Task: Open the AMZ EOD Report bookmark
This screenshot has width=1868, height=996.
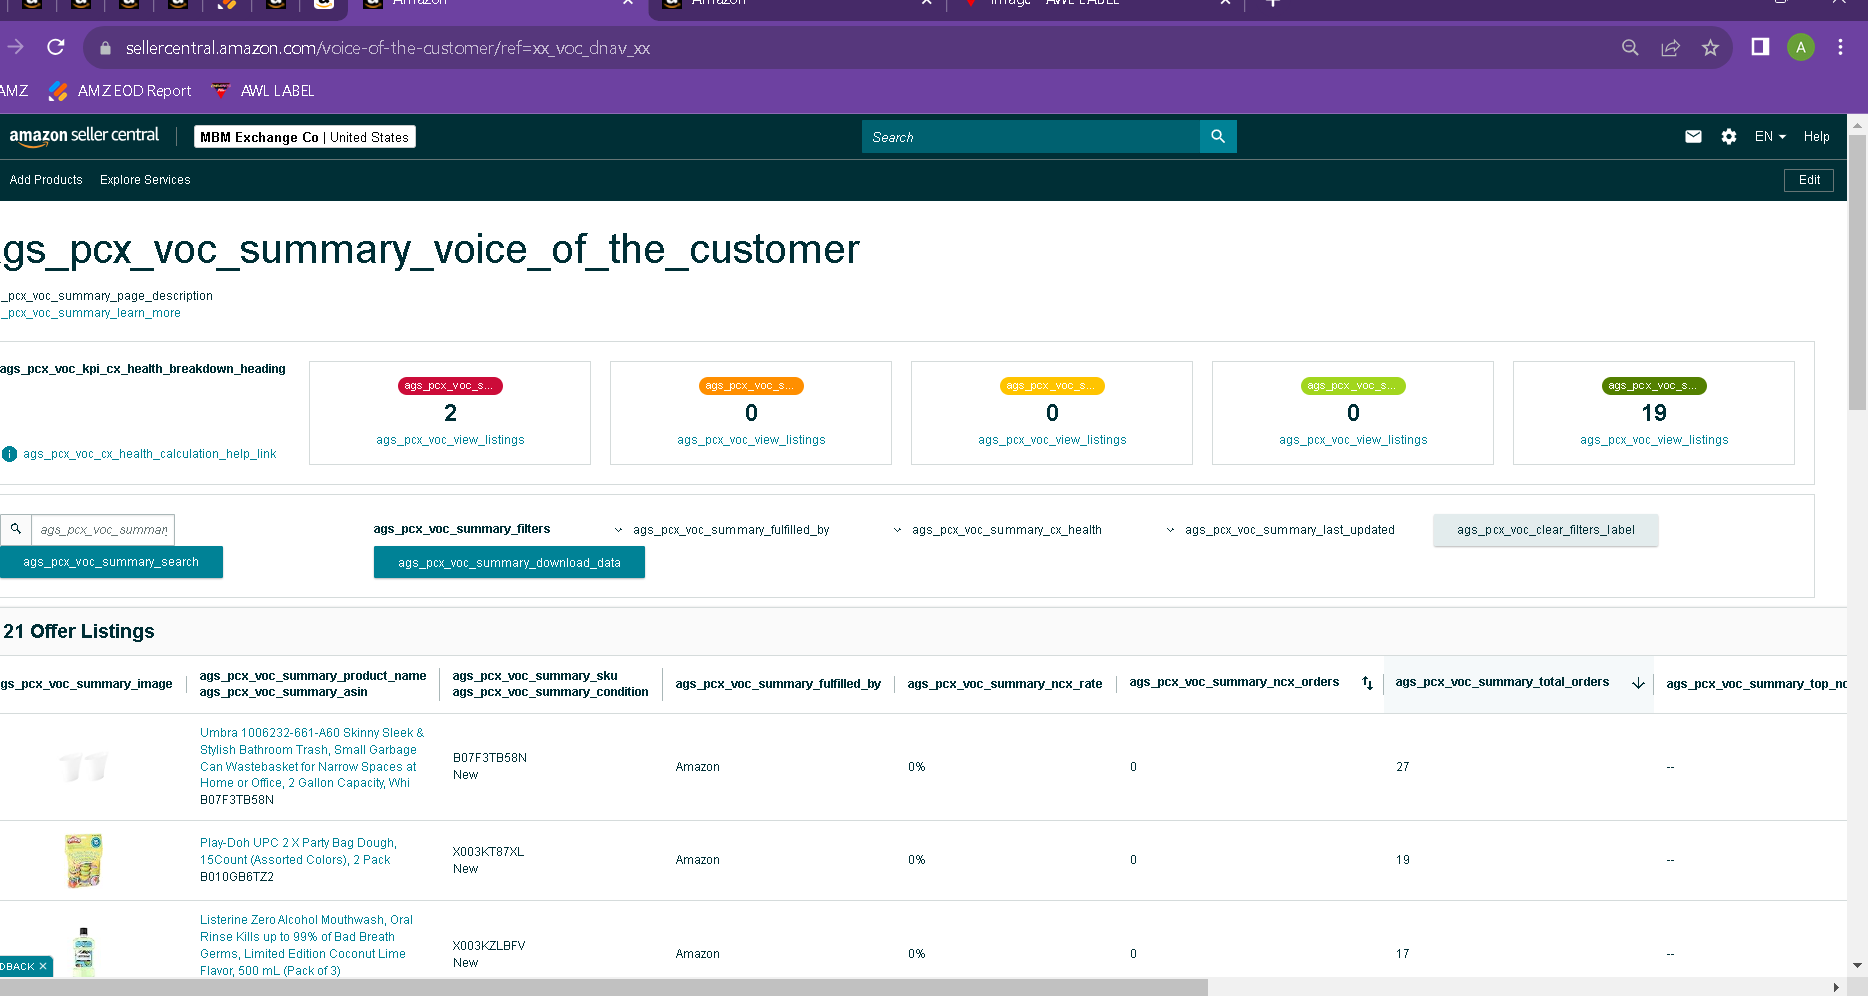Action: tap(120, 91)
